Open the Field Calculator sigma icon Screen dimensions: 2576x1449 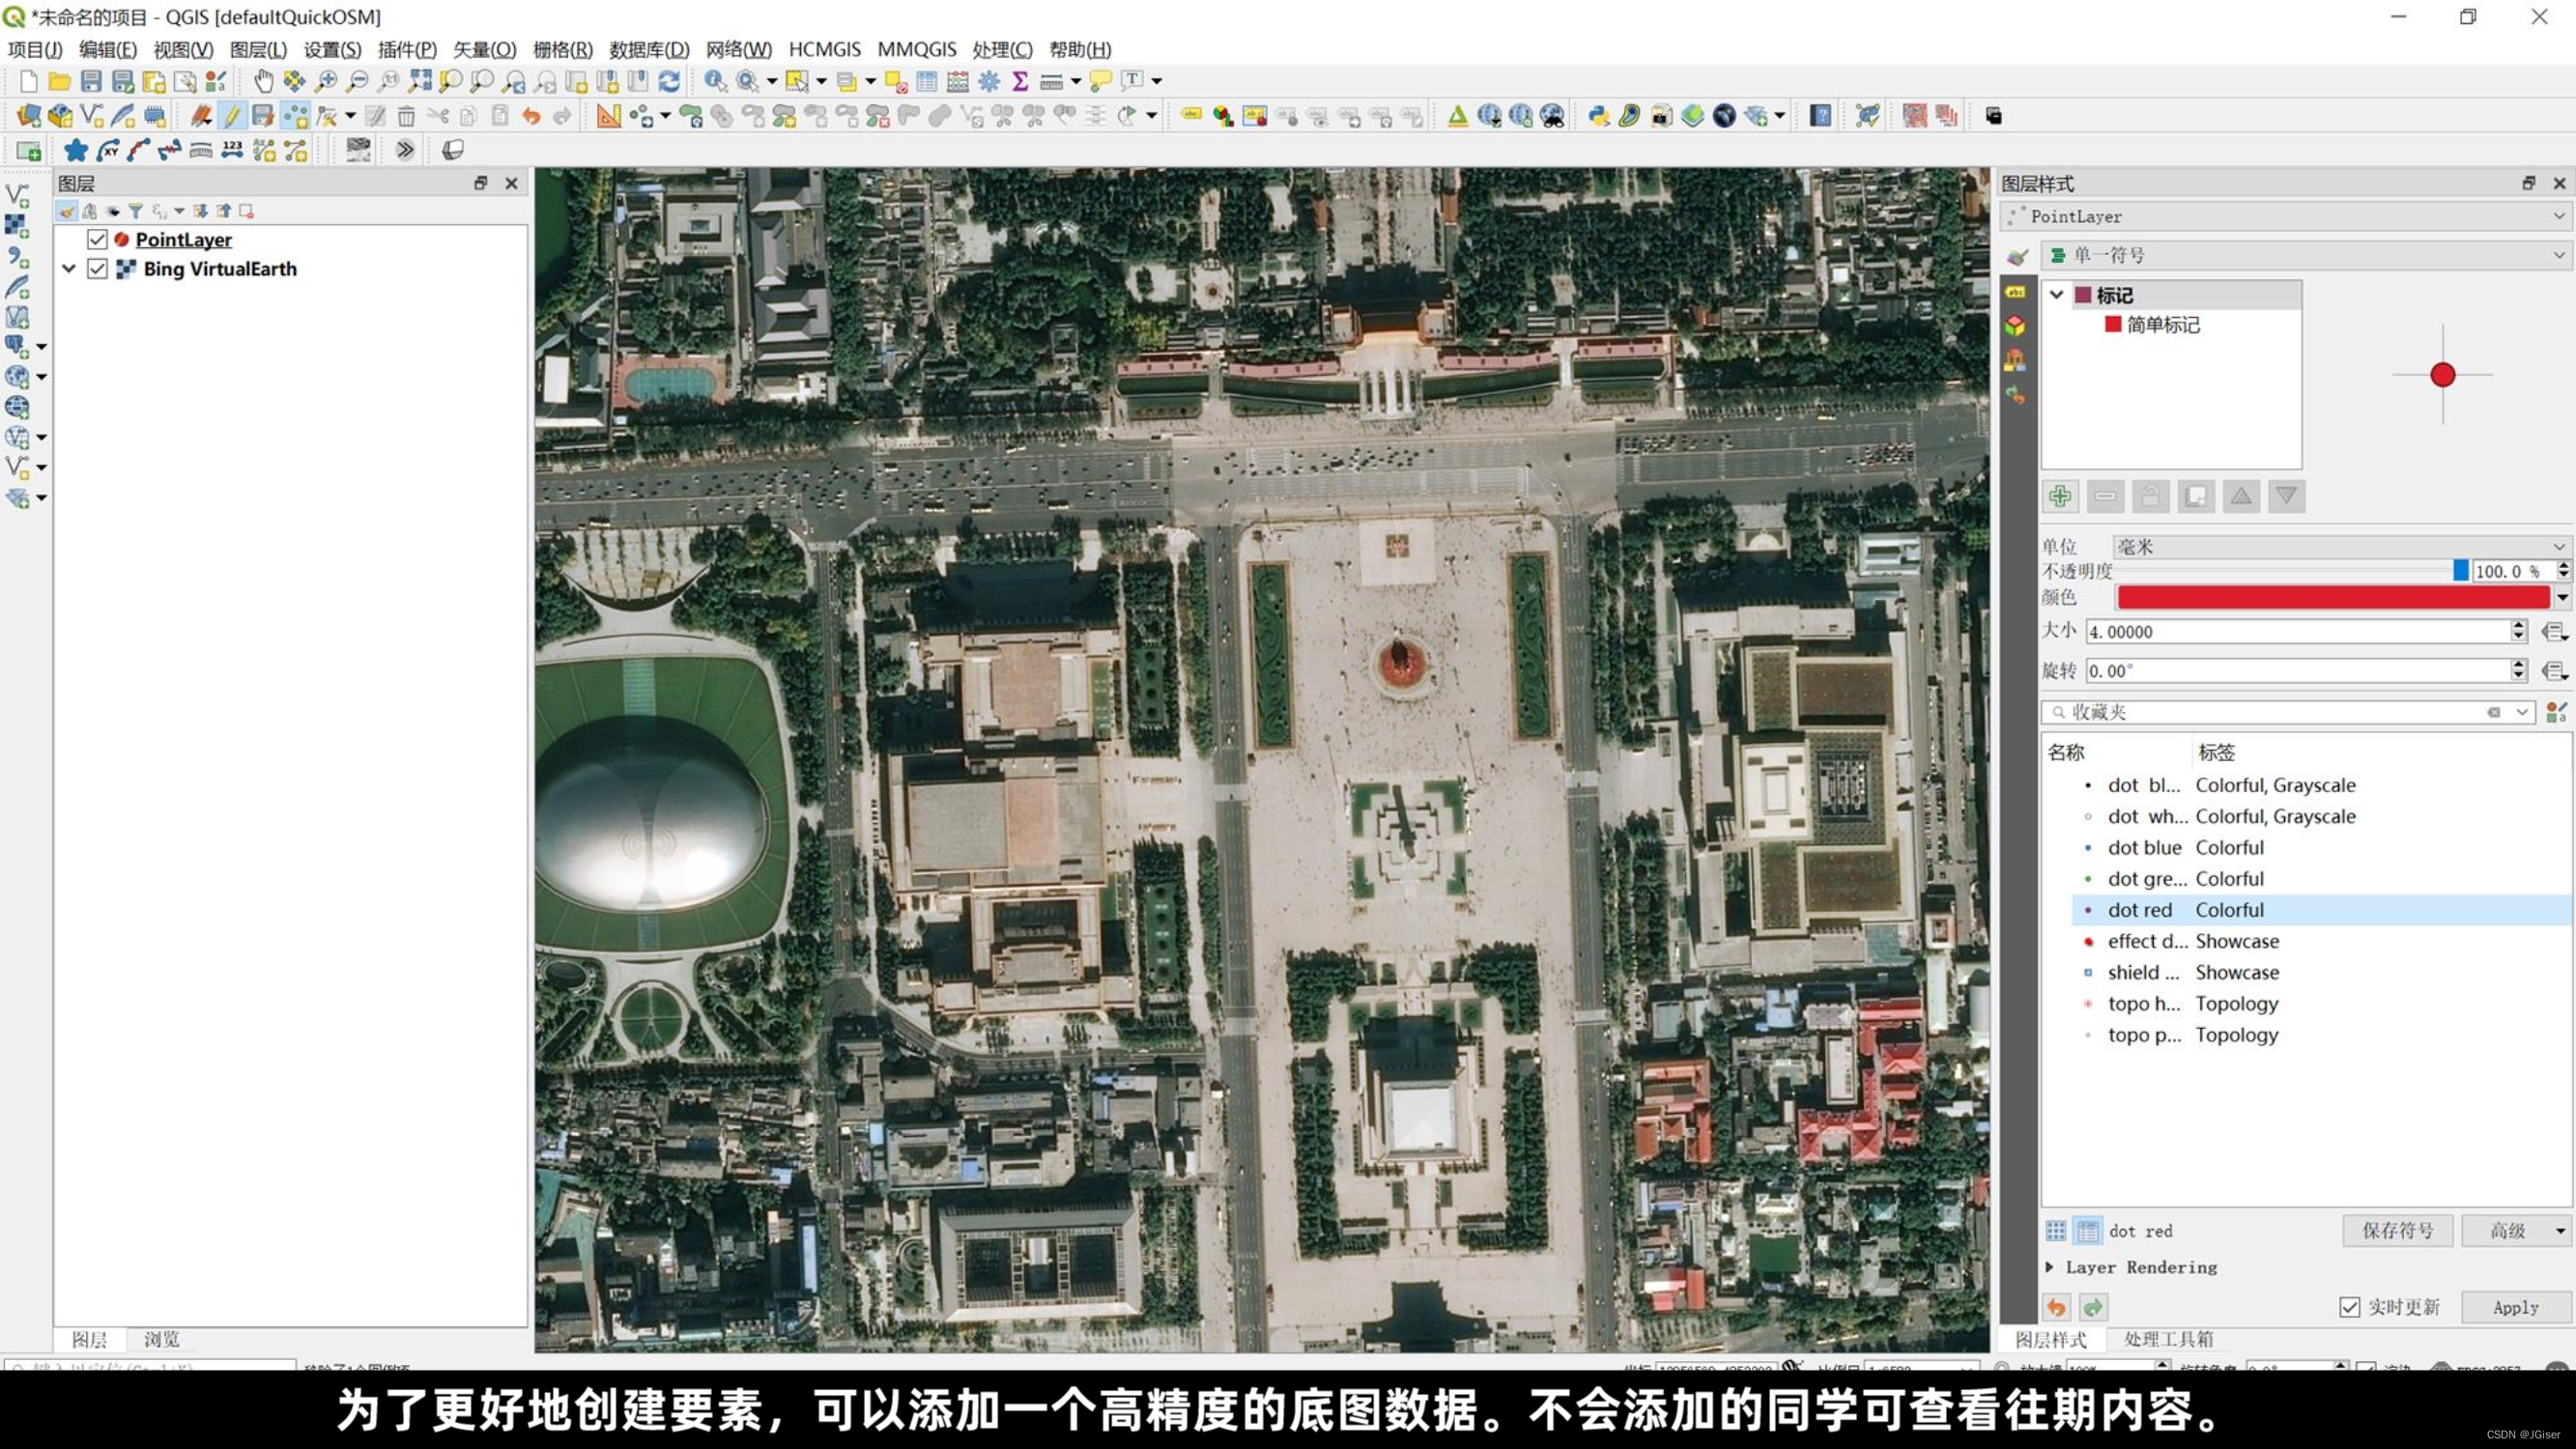pyautogui.click(x=1020, y=81)
